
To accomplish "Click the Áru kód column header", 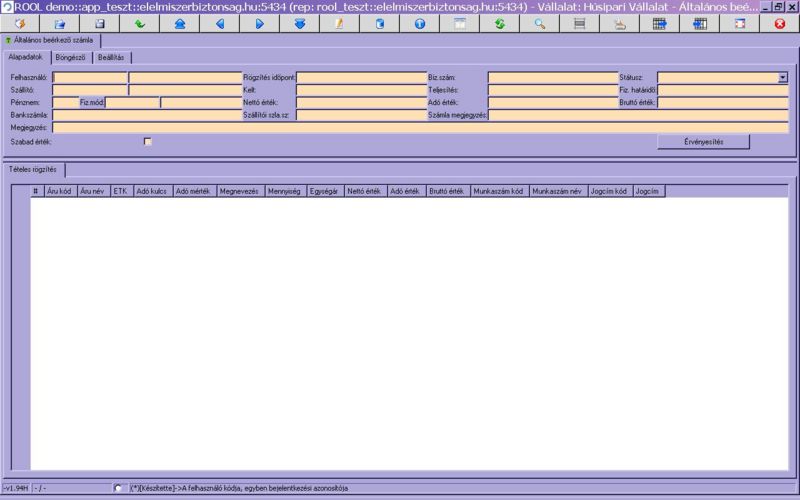I will pyautogui.click(x=59, y=190).
